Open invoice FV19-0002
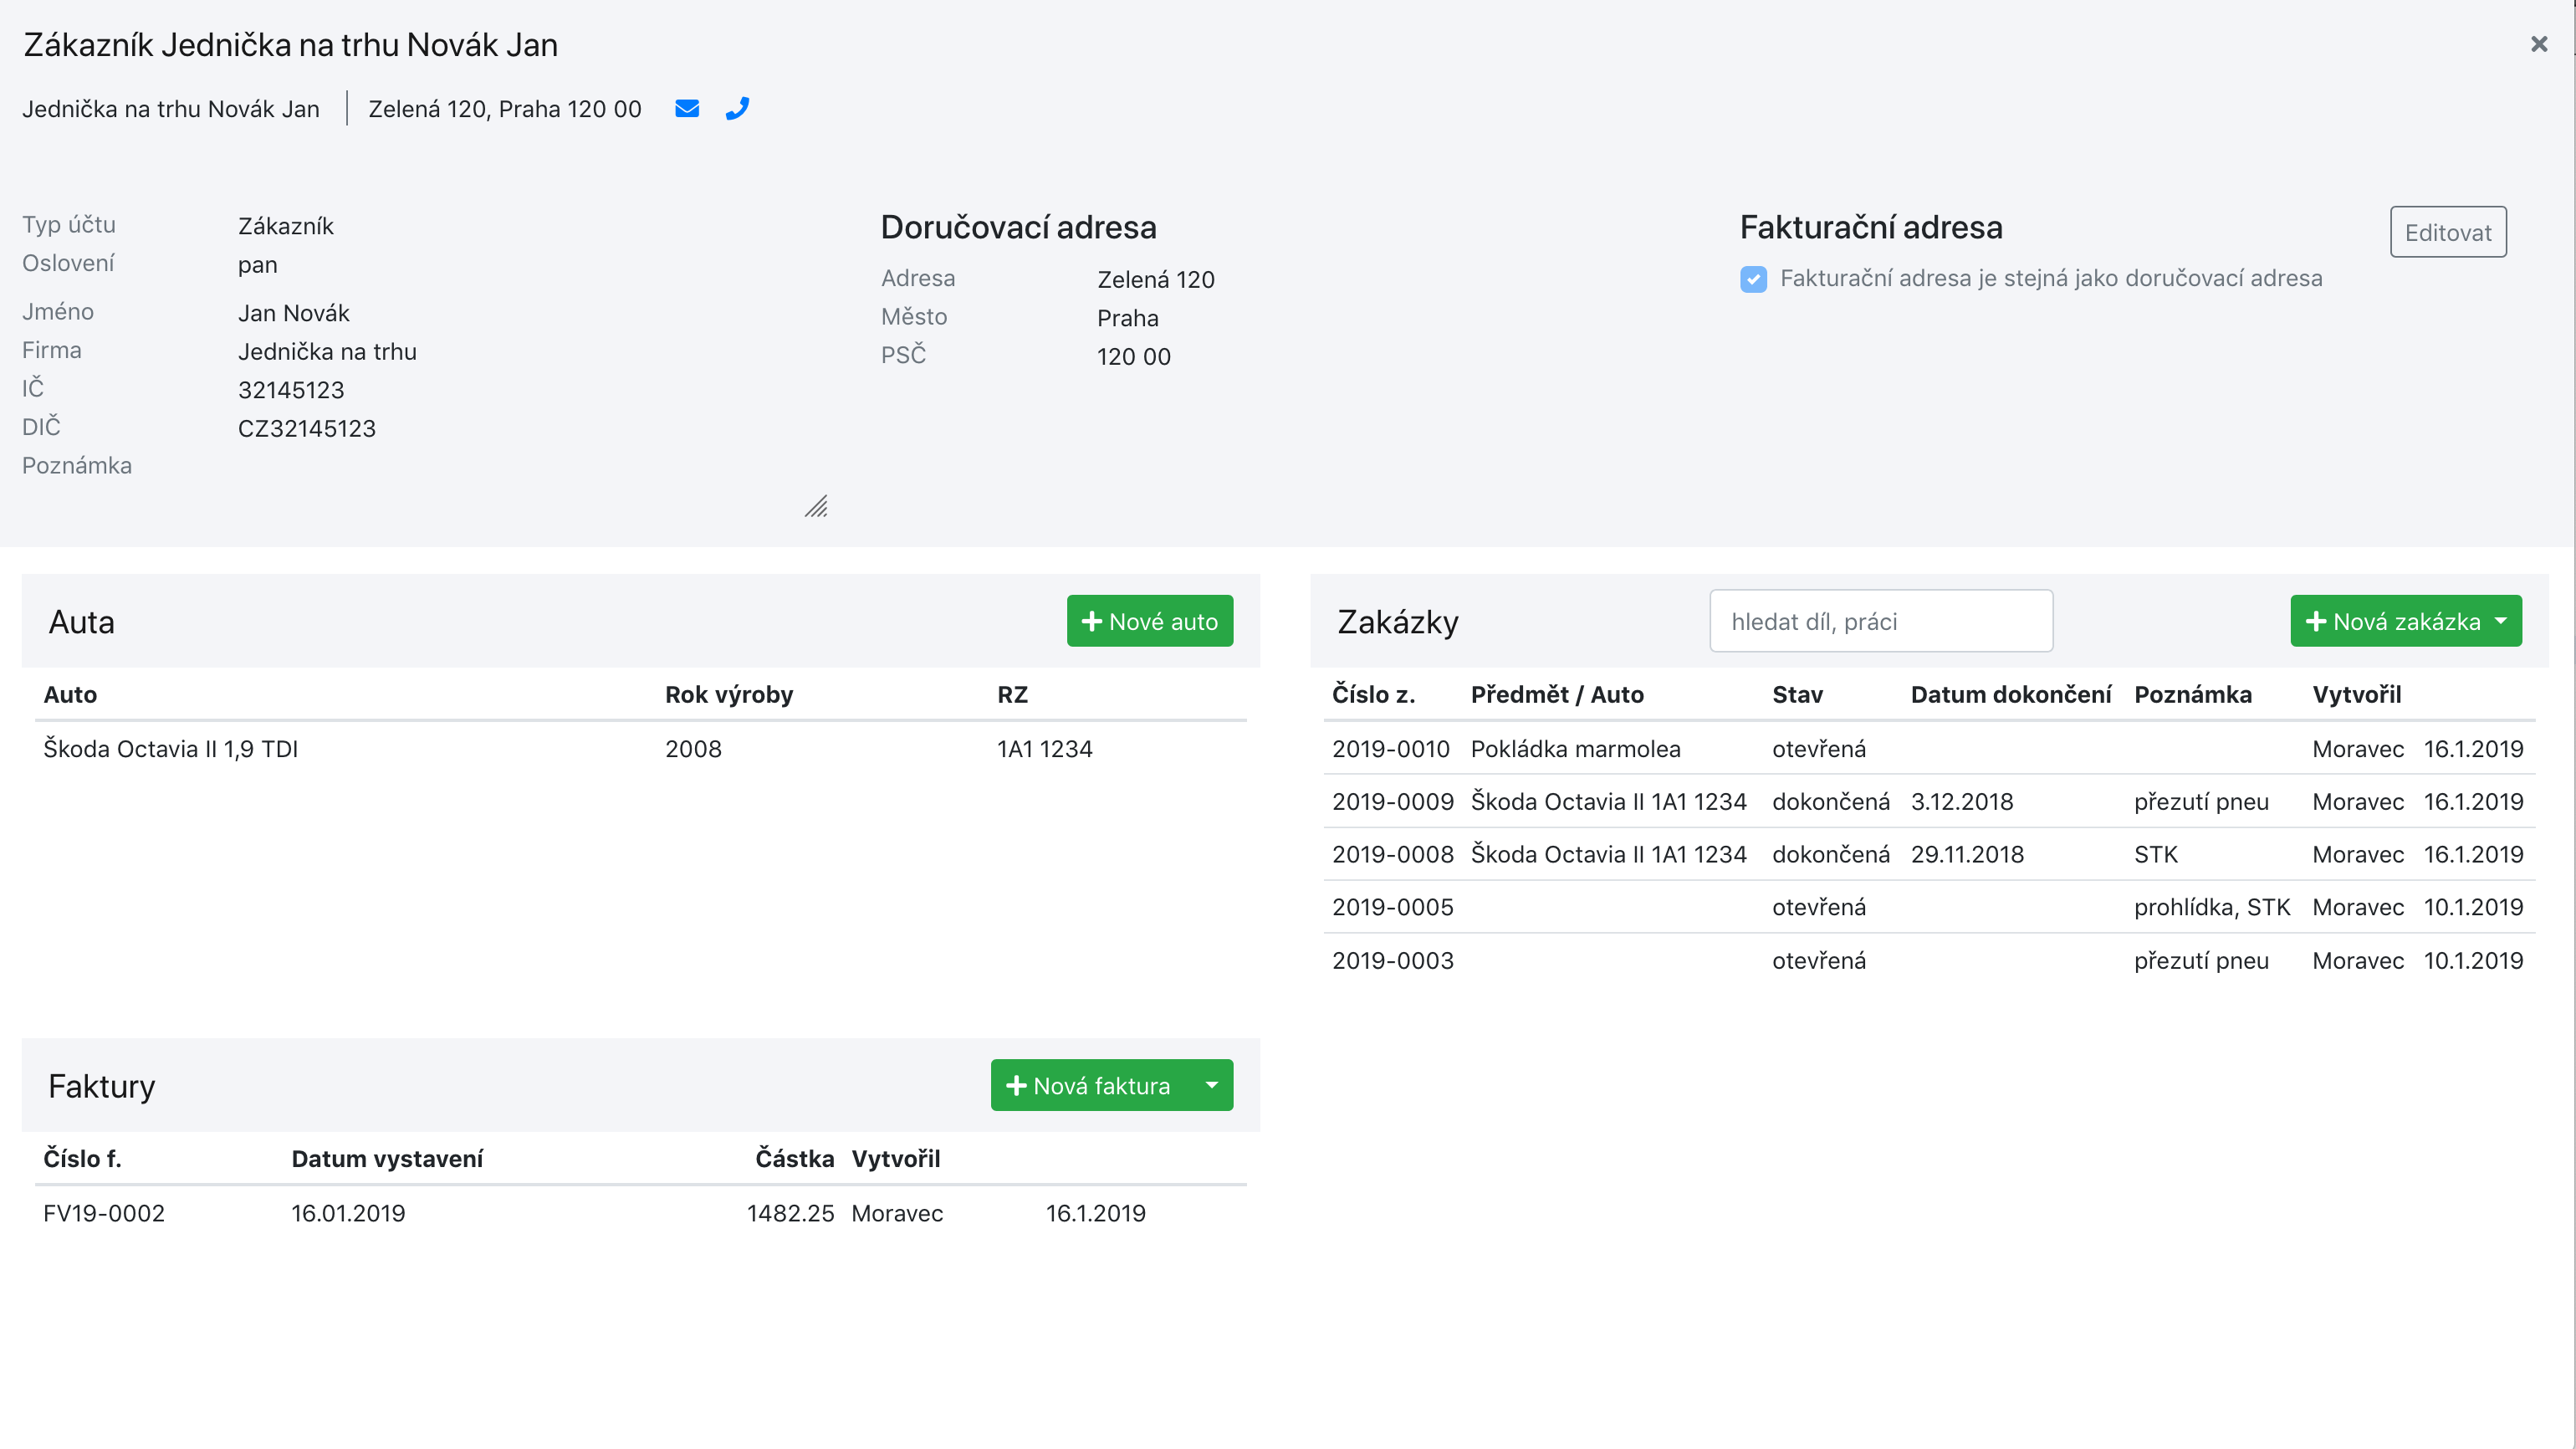Screen dimensions: 2576x1449 [104, 1213]
